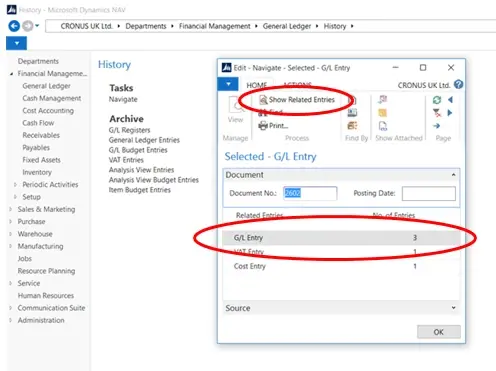Expand the Administration tree node arrow
This screenshot has height=371, width=496.
pos(11,320)
